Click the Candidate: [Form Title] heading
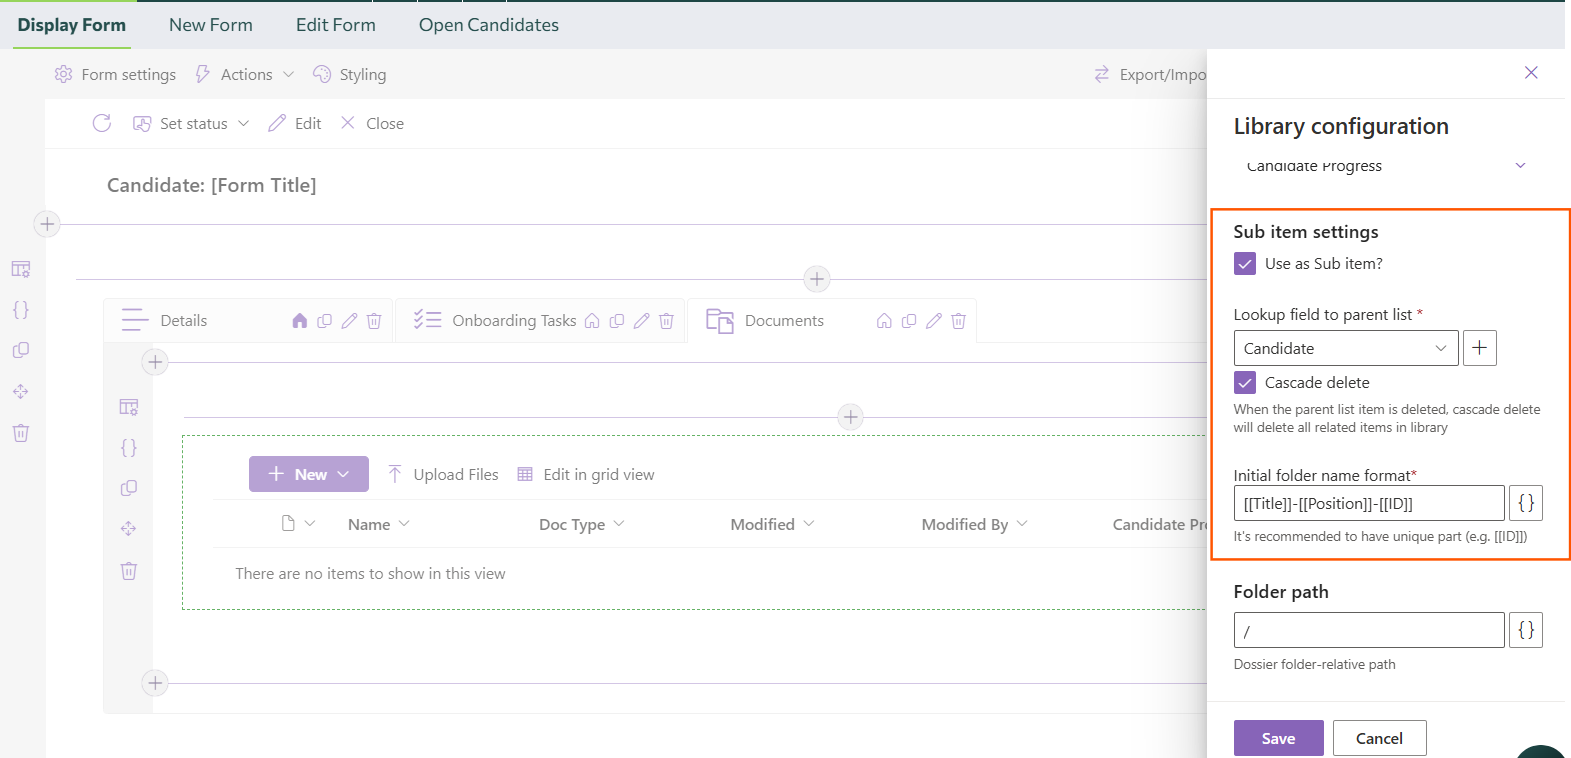 click(x=212, y=185)
